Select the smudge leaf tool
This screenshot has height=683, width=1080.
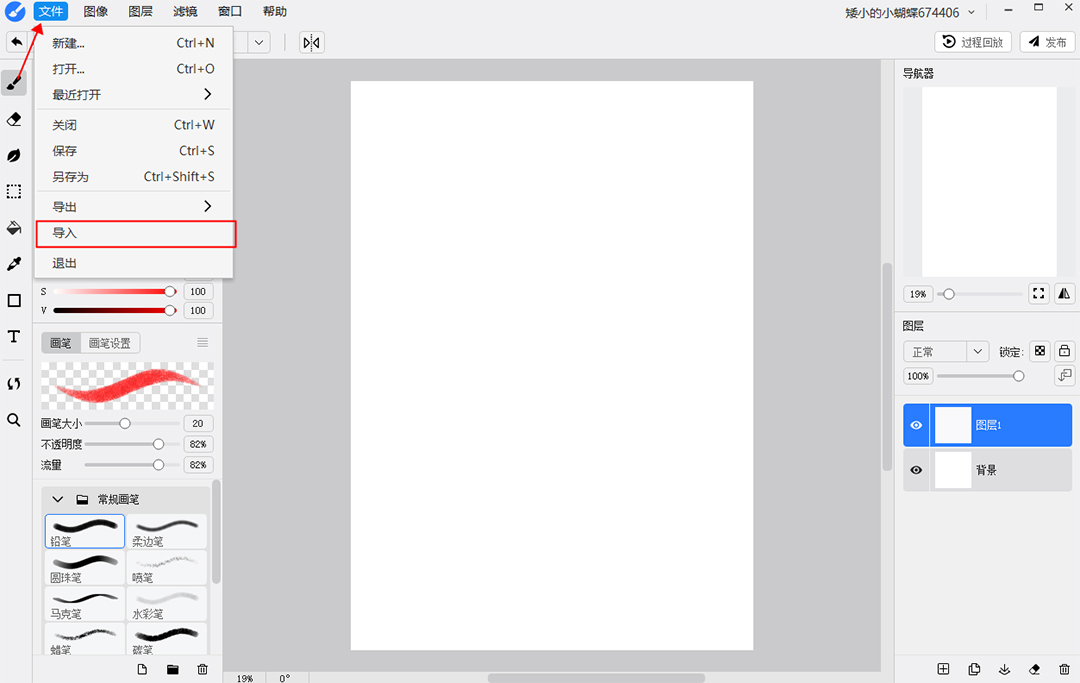tap(14, 156)
